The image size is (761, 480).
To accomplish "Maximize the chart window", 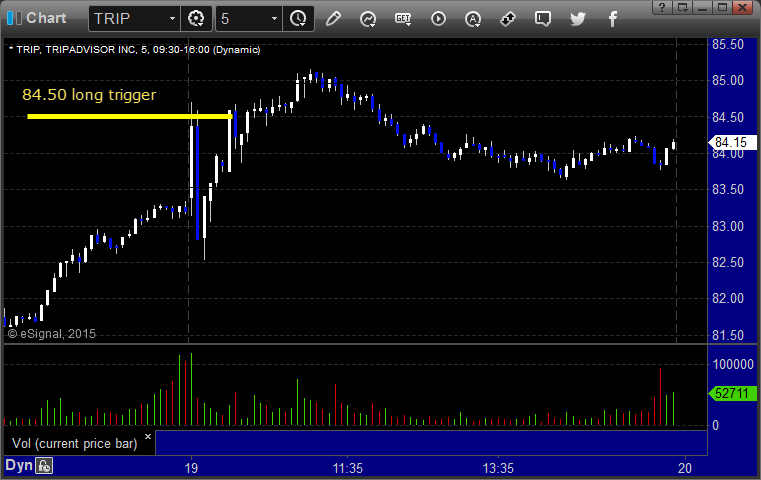I will (x=722, y=7).
